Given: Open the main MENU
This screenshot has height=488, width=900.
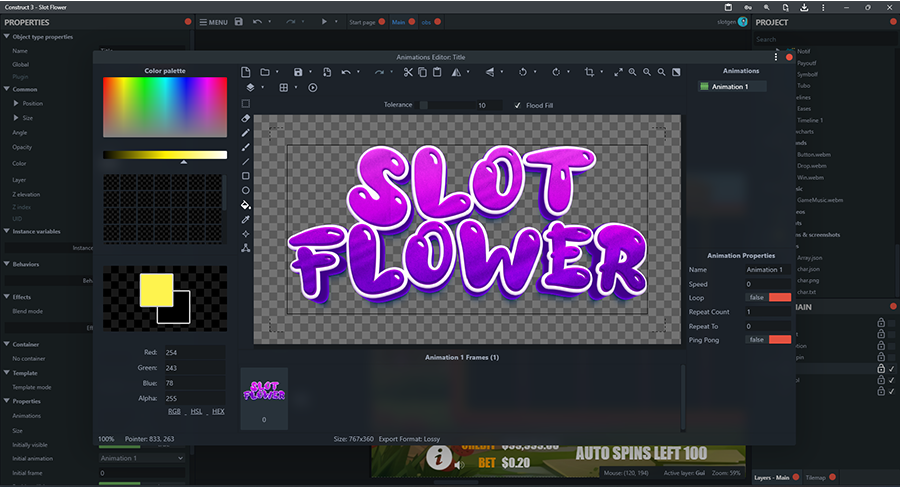Looking at the screenshot, I should 213,21.
